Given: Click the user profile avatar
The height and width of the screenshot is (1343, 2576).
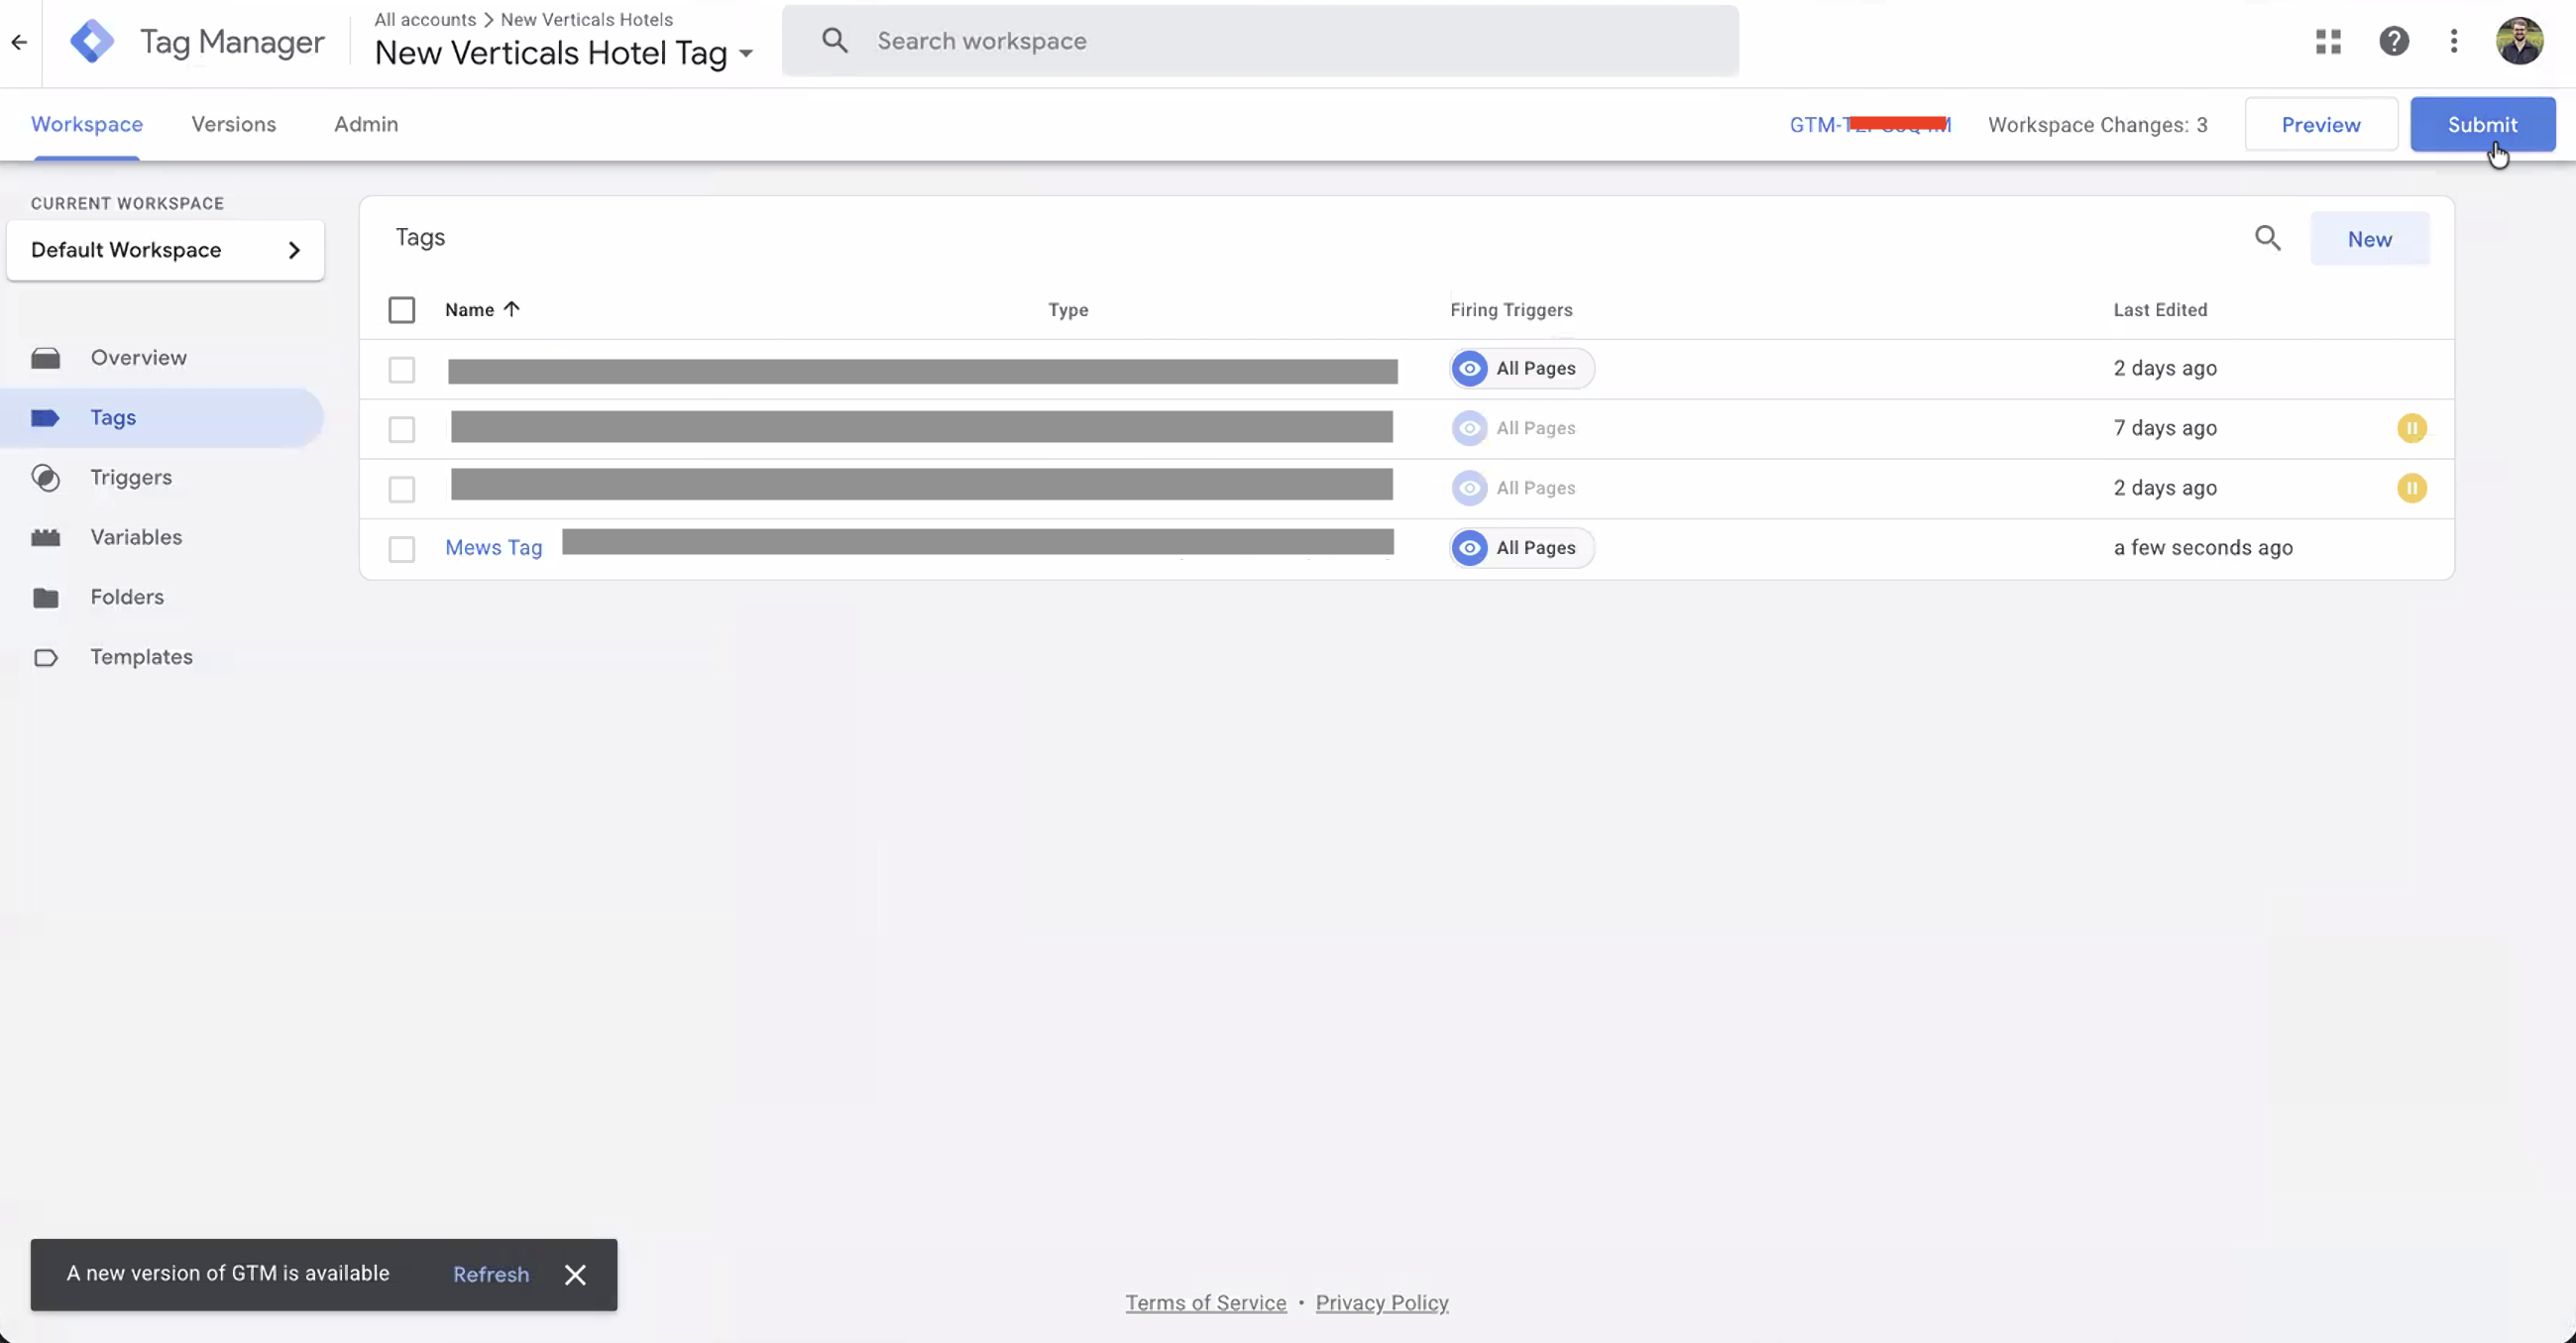Looking at the screenshot, I should [x=2518, y=41].
